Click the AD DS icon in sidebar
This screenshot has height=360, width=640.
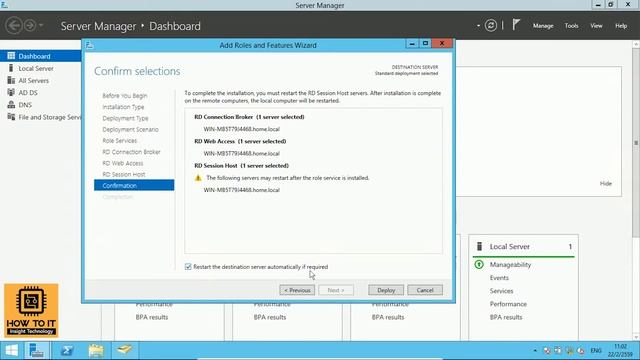click(11, 92)
